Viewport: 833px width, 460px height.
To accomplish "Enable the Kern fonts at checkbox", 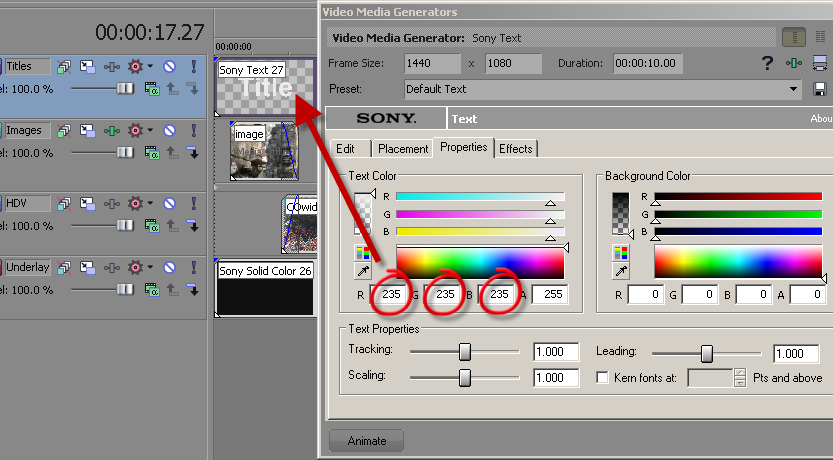I will pyautogui.click(x=602, y=378).
